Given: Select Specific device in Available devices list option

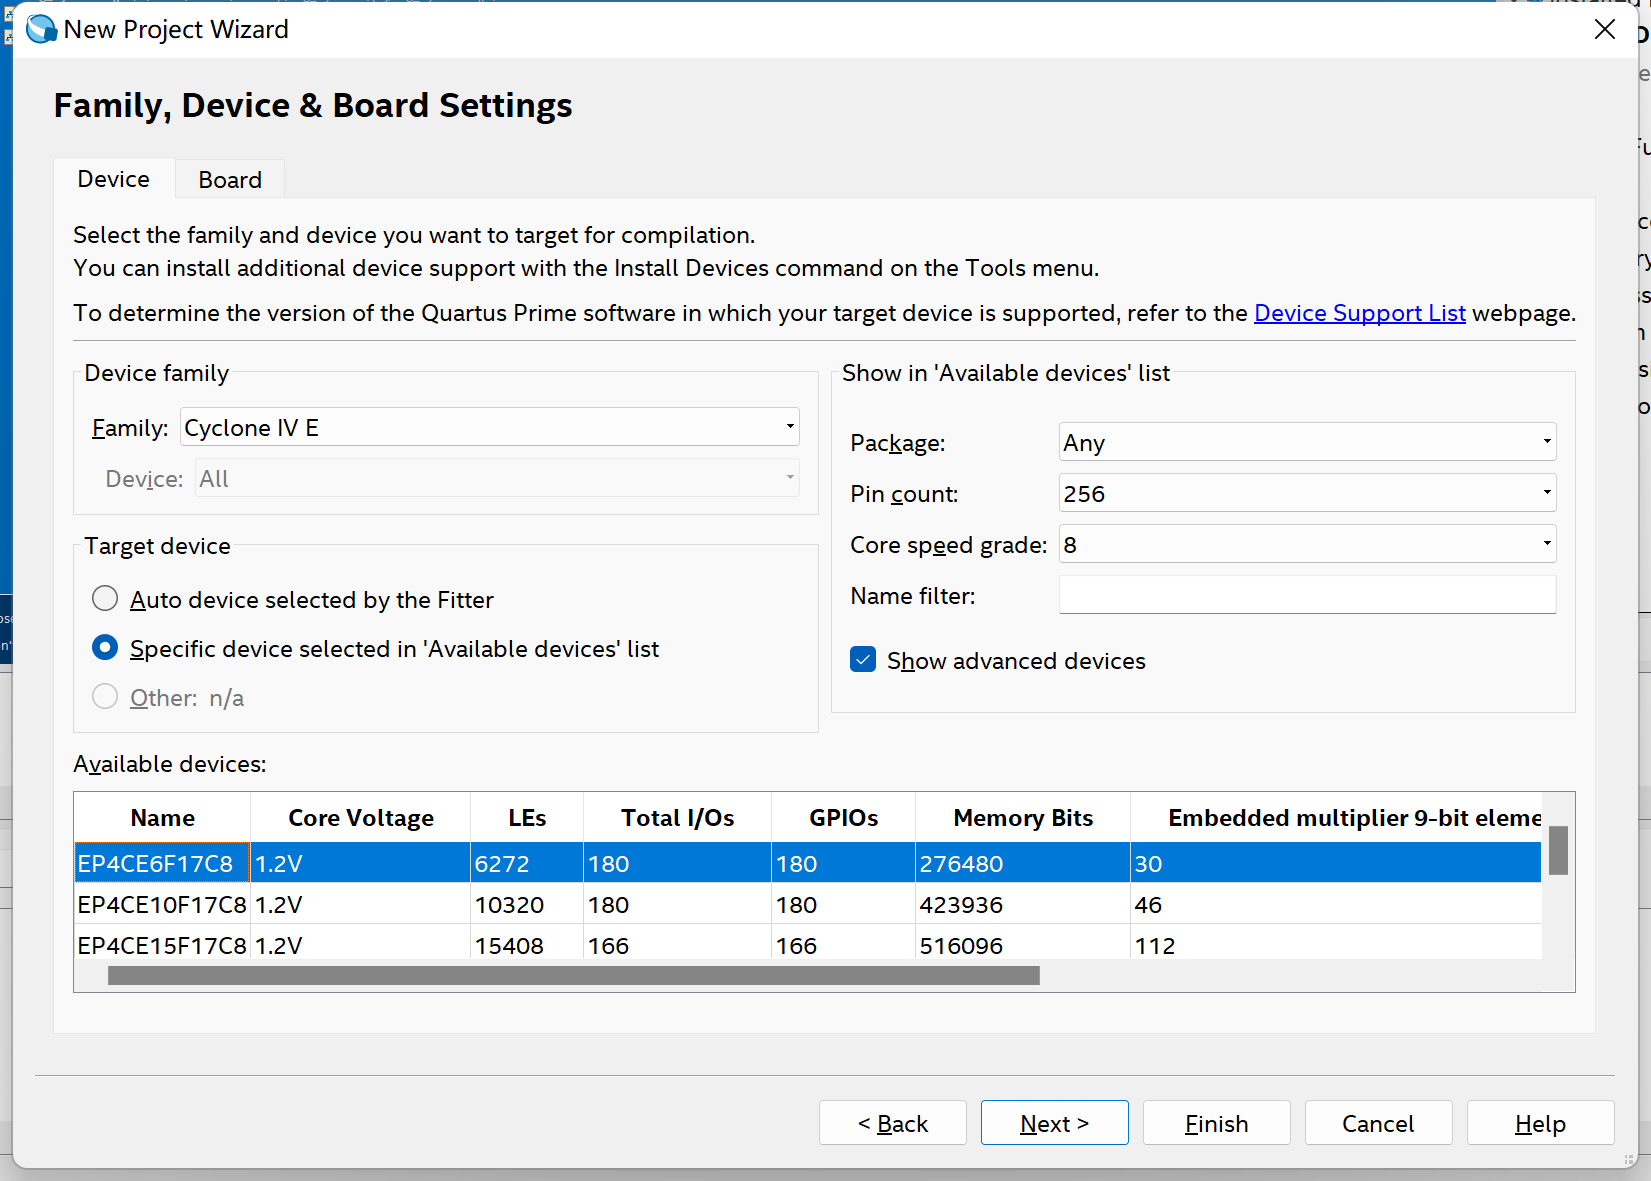Looking at the screenshot, I should point(105,648).
